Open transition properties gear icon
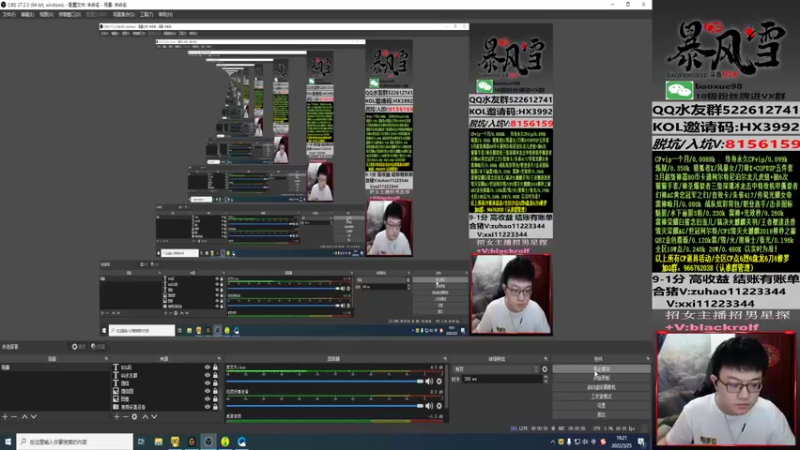This screenshot has height=450, width=800. pos(544,369)
